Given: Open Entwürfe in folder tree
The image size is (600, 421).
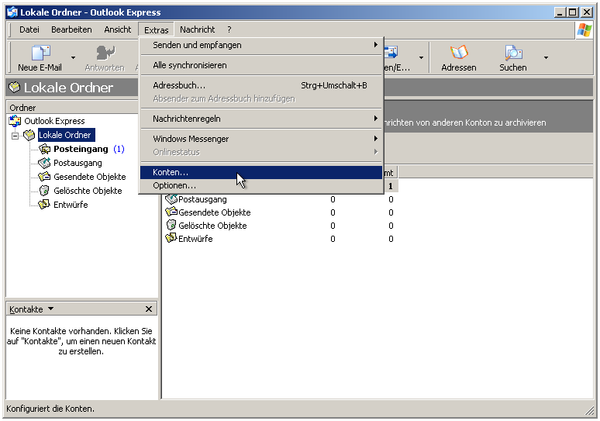Looking at the screenshot, I should coord(70,205).
